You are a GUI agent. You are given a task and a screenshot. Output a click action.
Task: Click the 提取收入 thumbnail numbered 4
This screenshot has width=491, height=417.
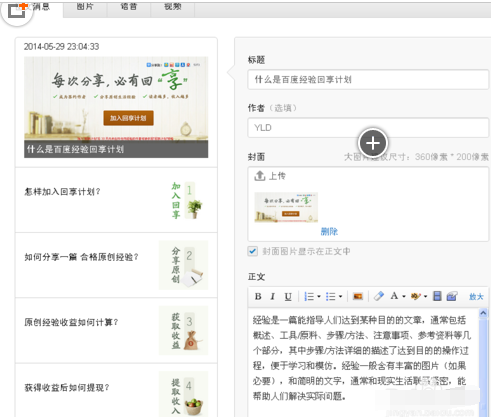(184, 394)
